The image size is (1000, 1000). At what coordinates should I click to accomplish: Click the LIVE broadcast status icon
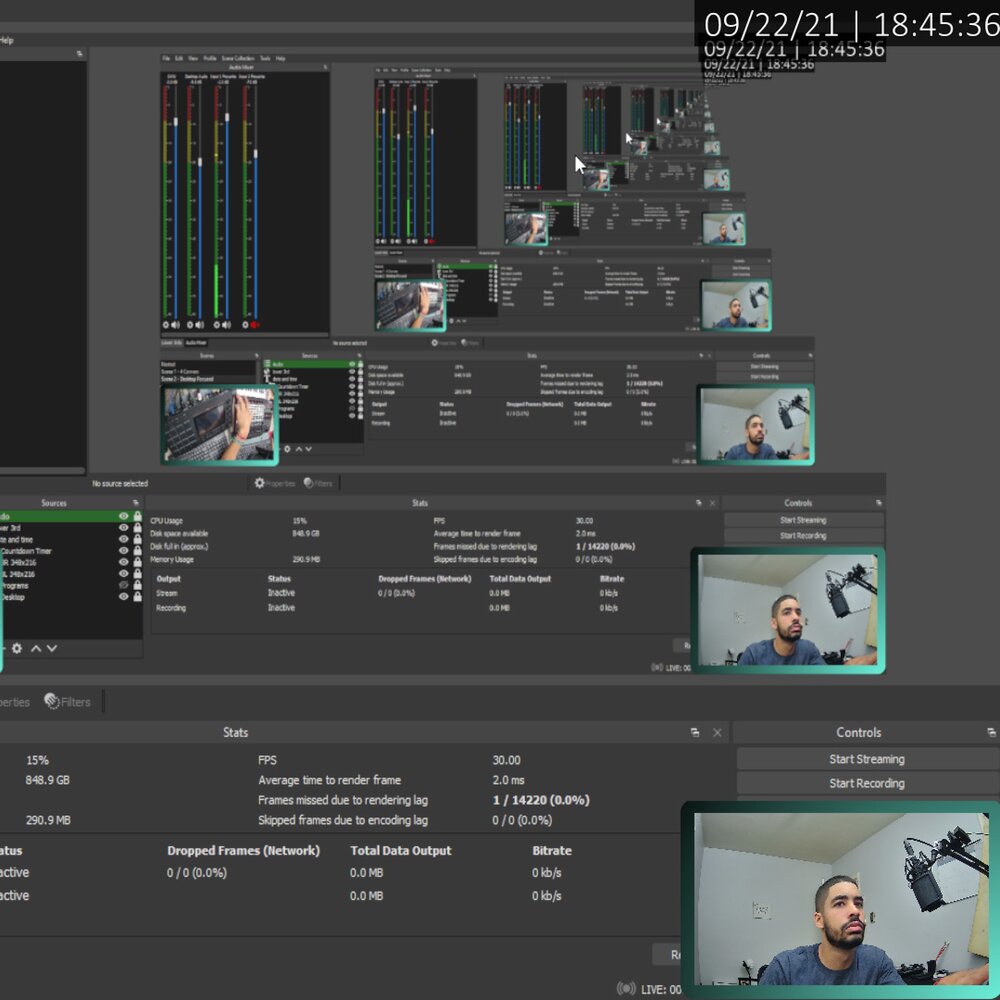tap(626, 989)
